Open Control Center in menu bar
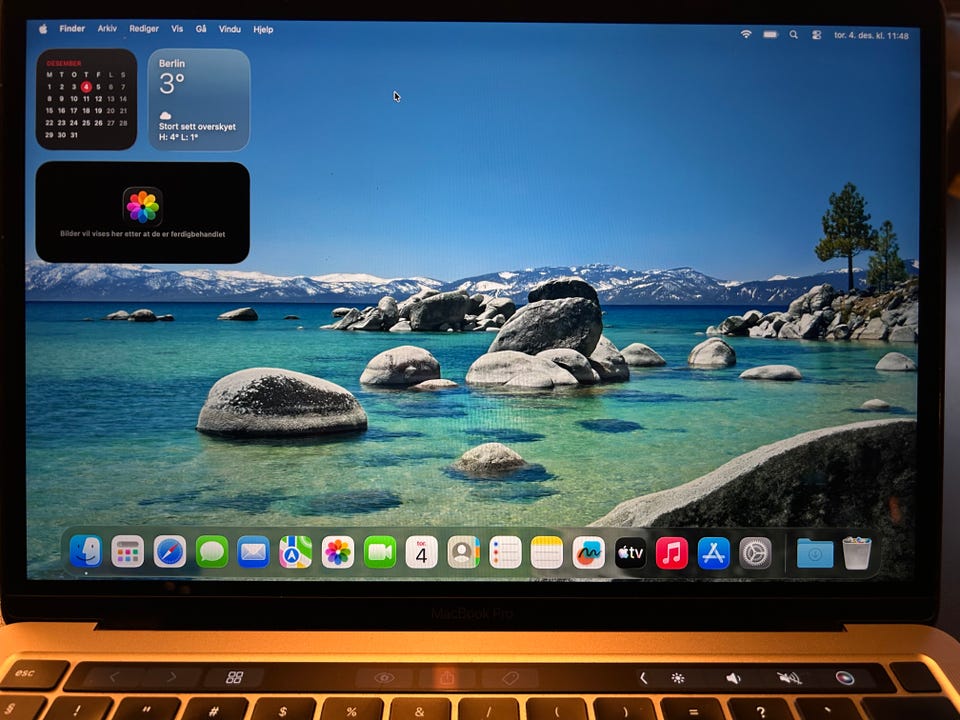Viewport: 960px width, 720px height. pyautogui.click(x=816, y=36)
